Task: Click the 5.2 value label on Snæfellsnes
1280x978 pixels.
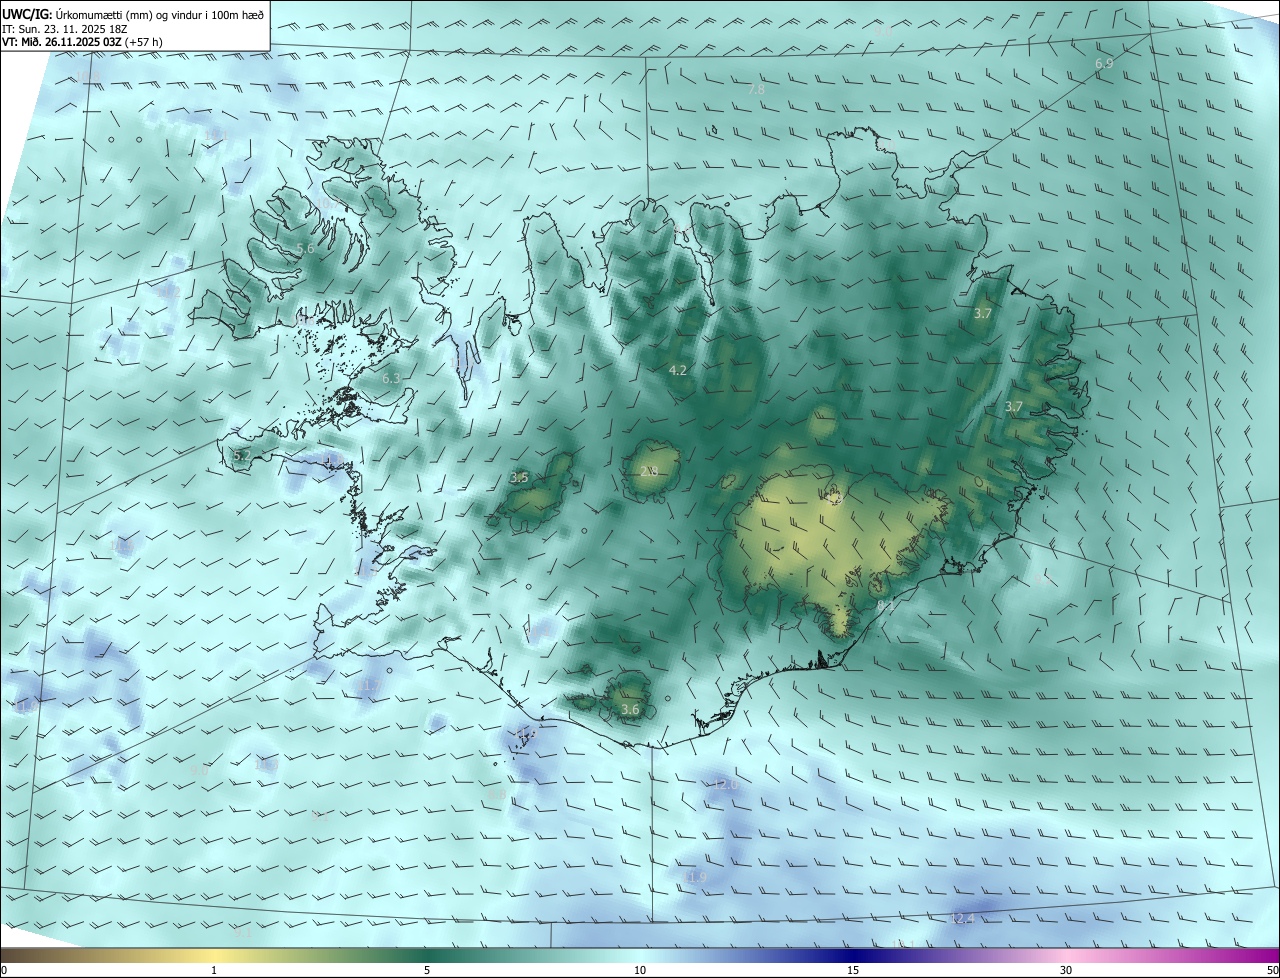Action: tap(242, 456)
